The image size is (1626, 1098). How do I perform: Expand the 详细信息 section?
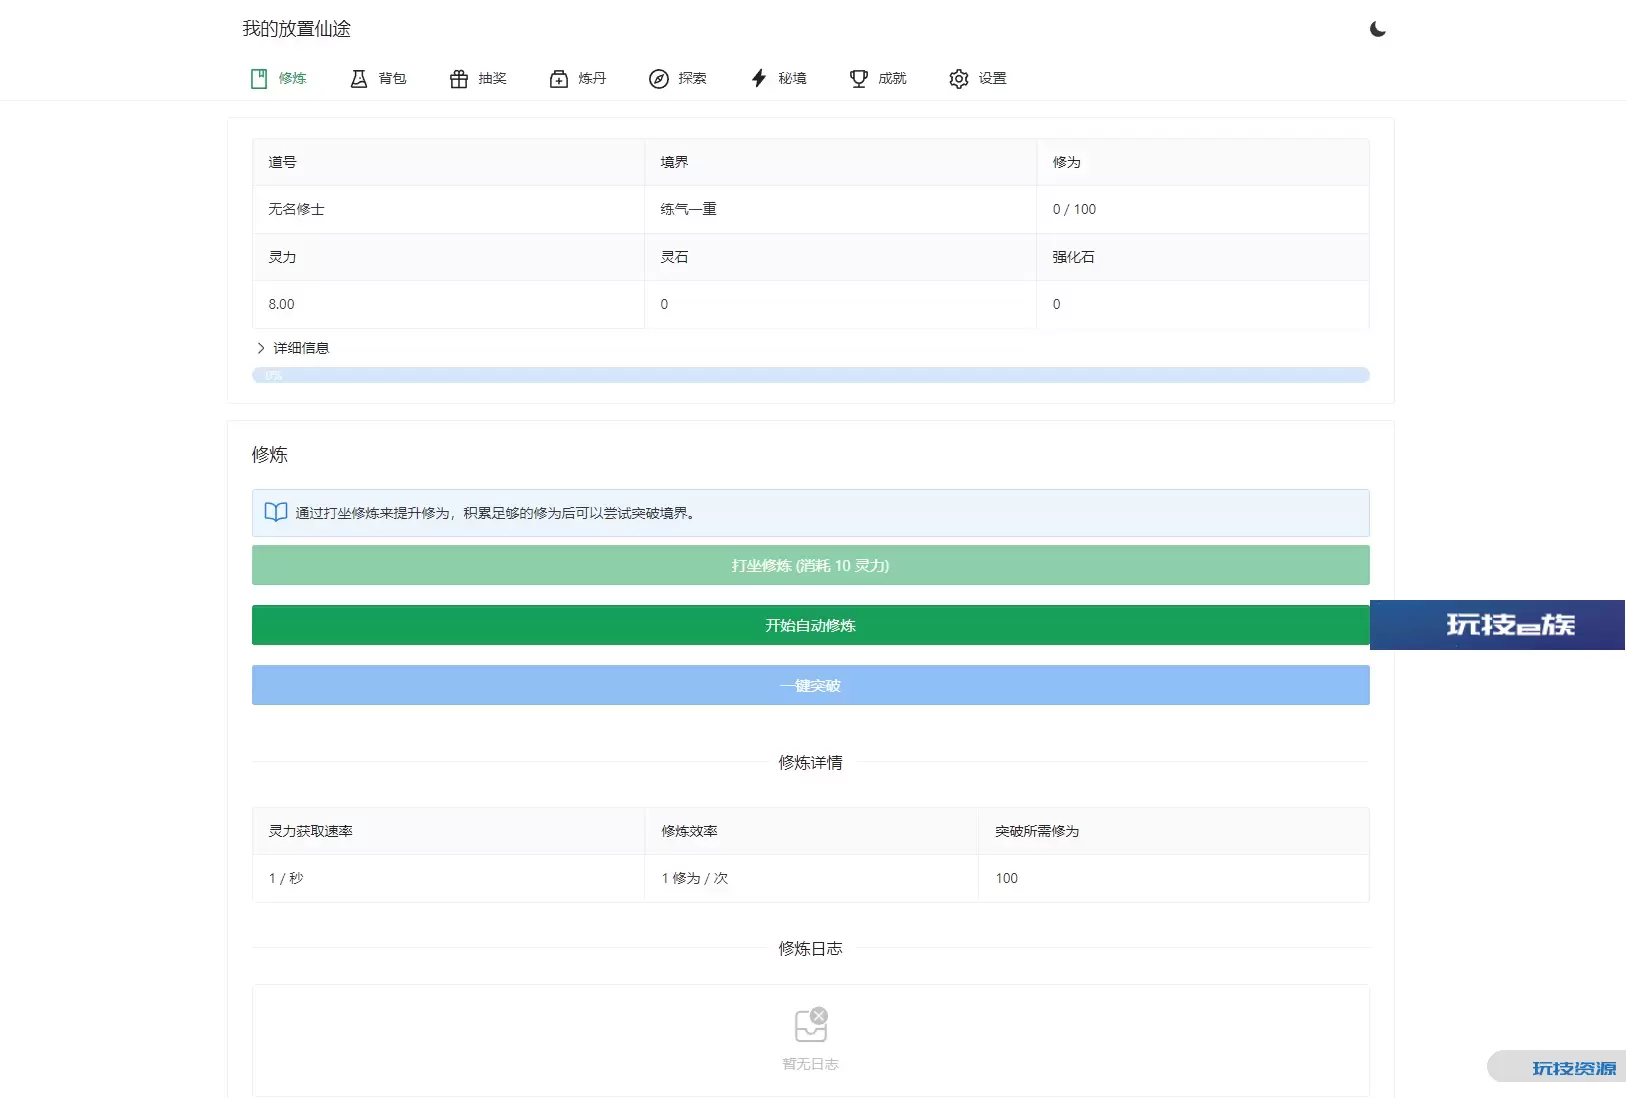292,348
